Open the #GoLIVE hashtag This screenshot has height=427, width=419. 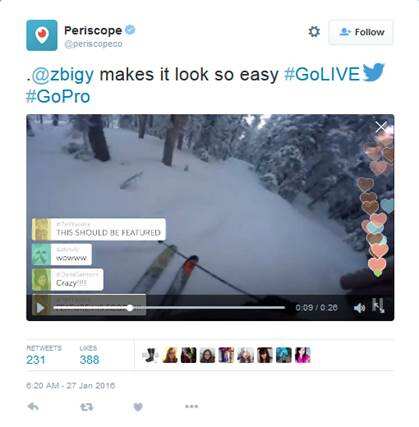(322, 74)
